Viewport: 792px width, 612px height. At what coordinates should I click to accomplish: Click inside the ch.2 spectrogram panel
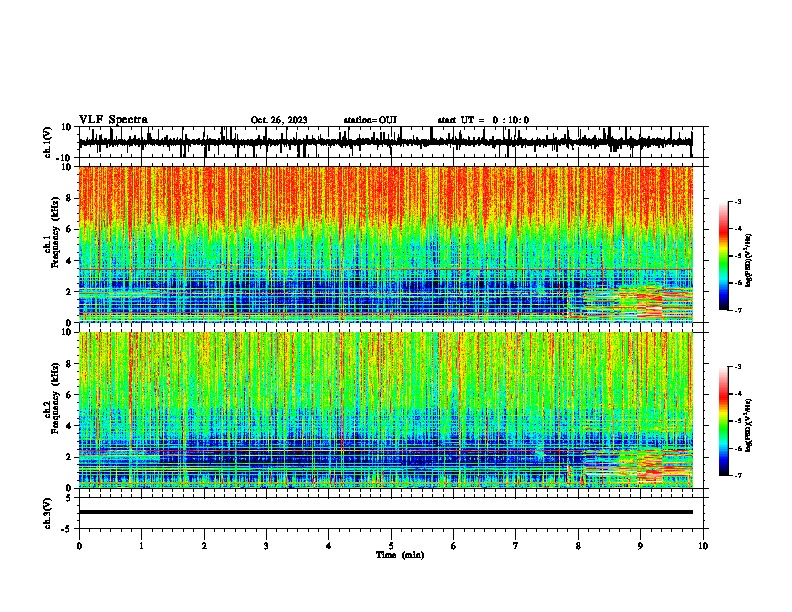coord(386,410)
